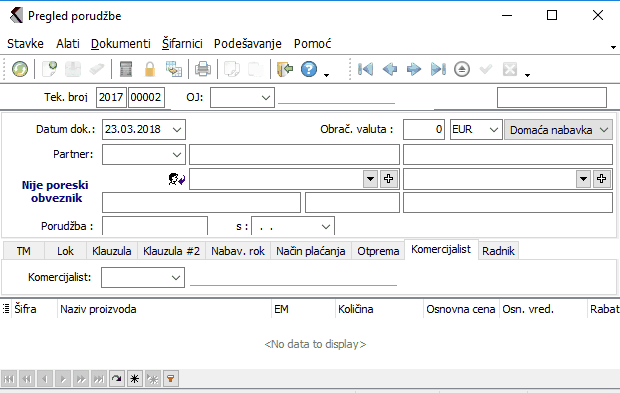This screenshot has width=620, height=393.
Task: Expand the Partner code dropdown
Action: [x=177, y=154]
